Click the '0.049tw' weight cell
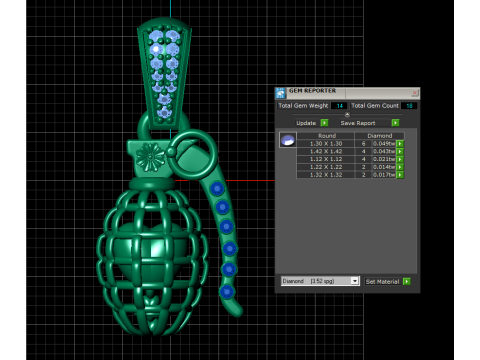This screenshot has height=360, width=480. (x=384, y=144)
